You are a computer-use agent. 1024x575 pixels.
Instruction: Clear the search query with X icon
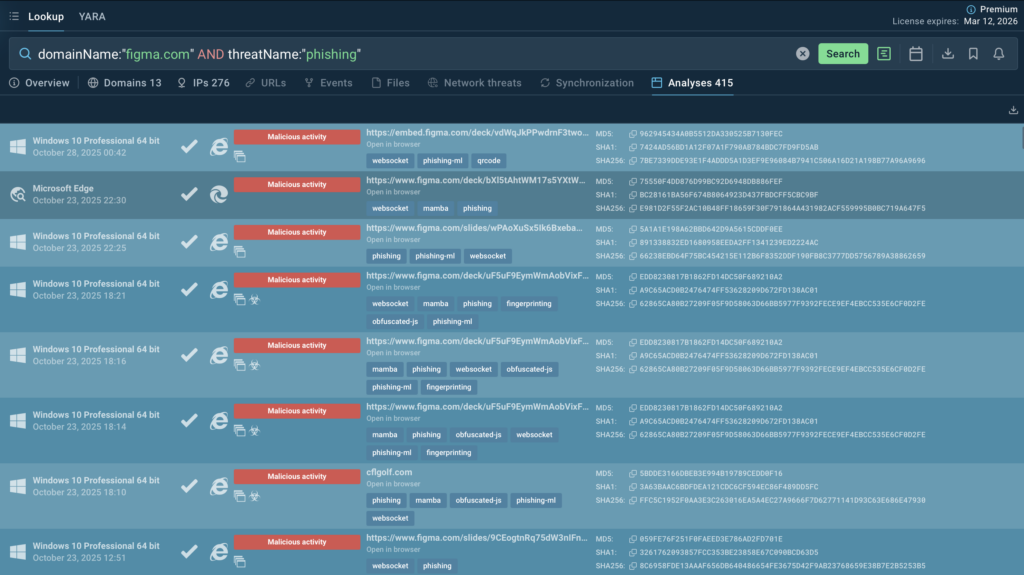tap(802, 54)
